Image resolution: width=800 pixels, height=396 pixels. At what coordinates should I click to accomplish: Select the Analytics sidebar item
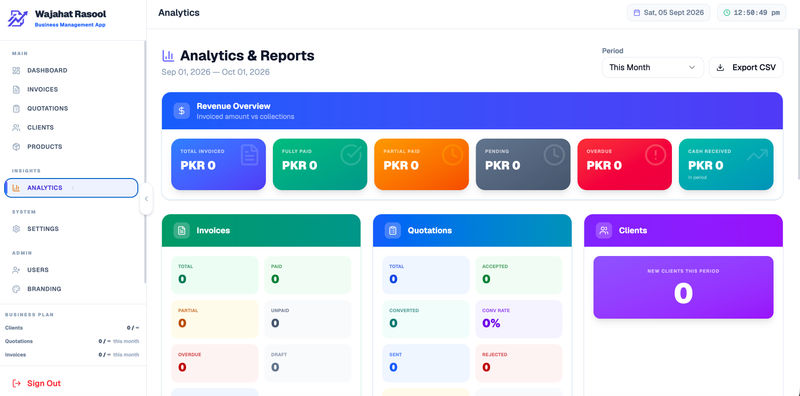point(71,188)
